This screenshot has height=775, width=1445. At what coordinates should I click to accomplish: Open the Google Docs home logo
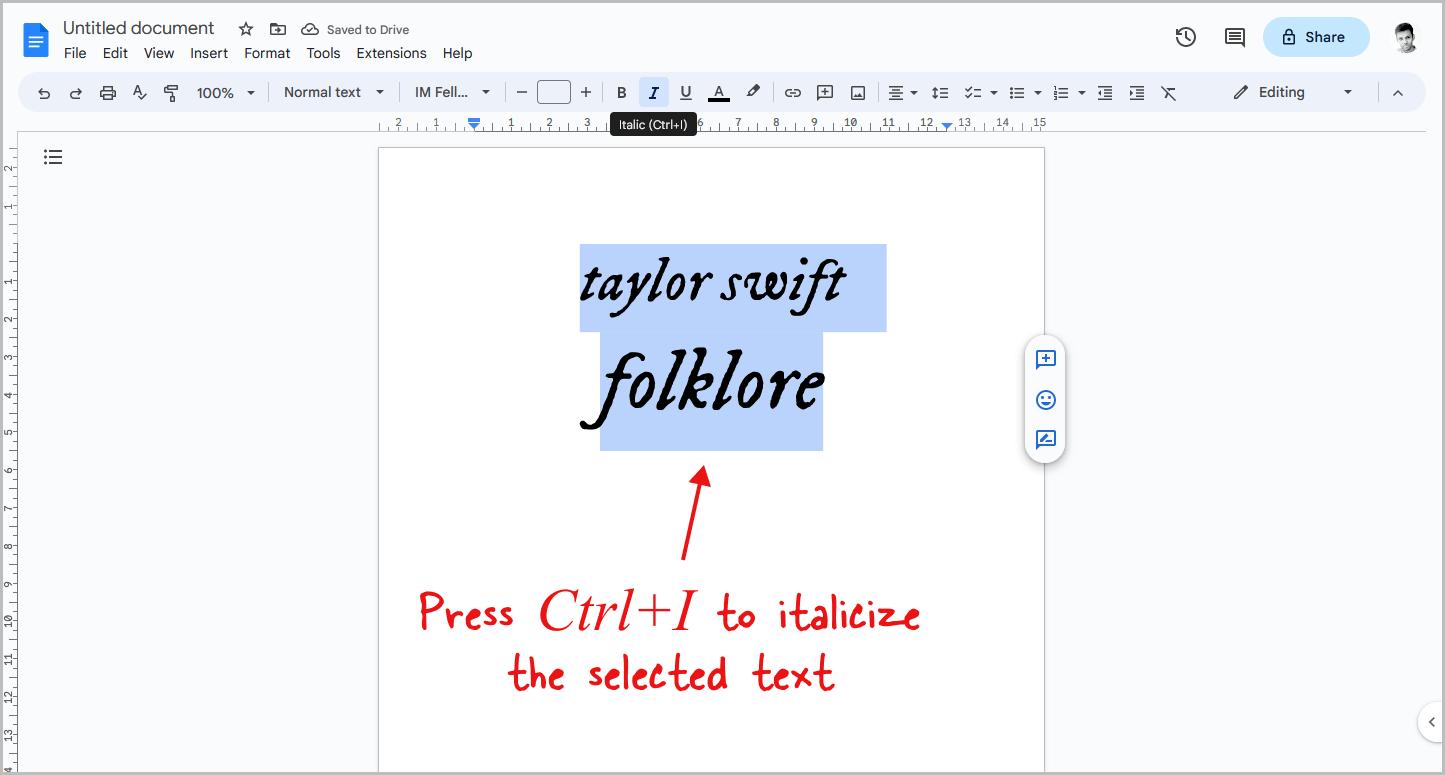coord(36,40)
